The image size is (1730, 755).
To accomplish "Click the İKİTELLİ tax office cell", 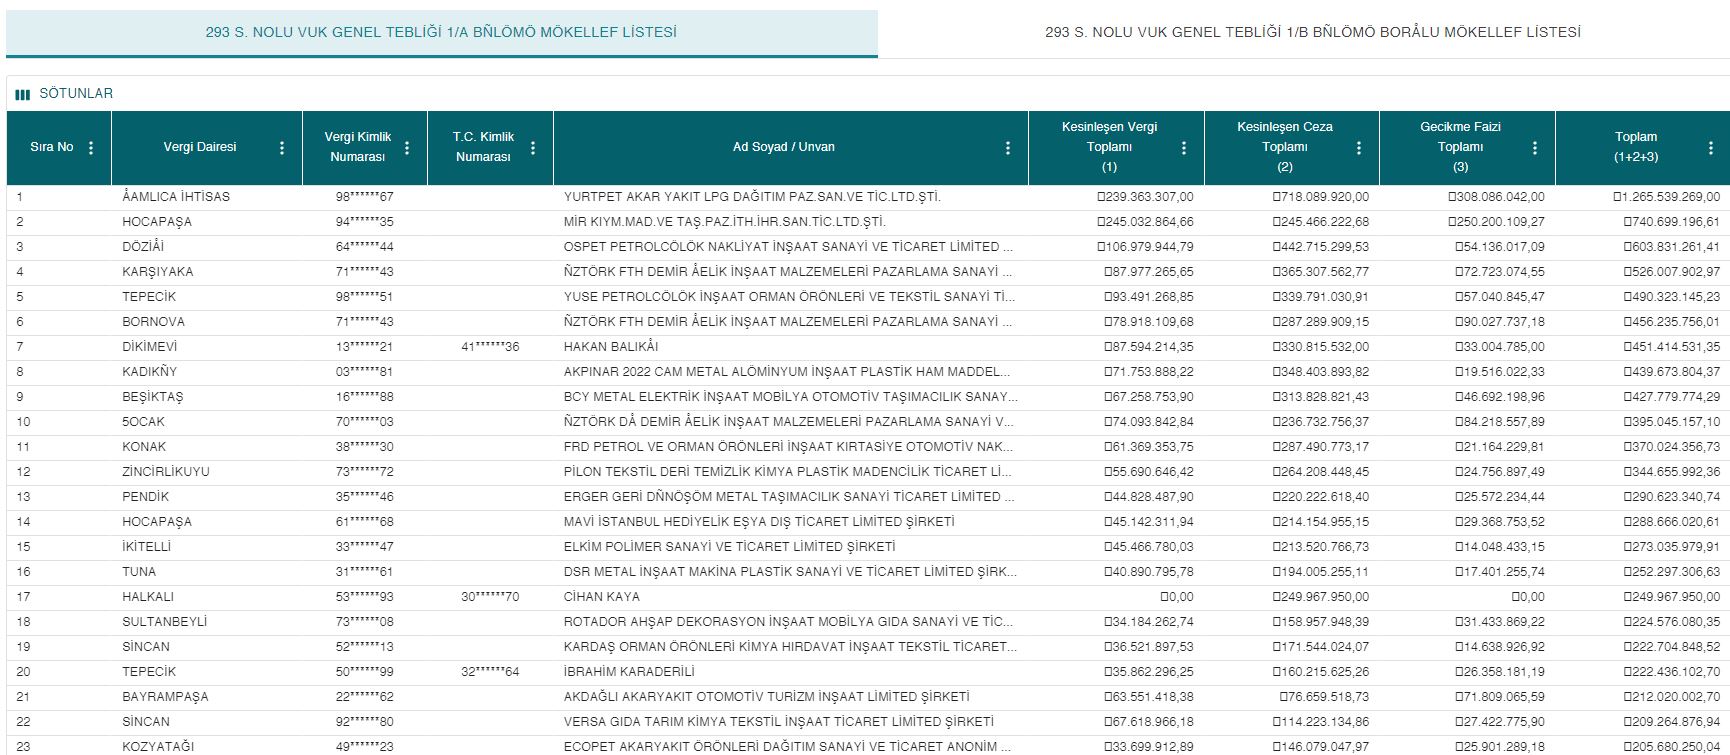I will tap(146, 547).
